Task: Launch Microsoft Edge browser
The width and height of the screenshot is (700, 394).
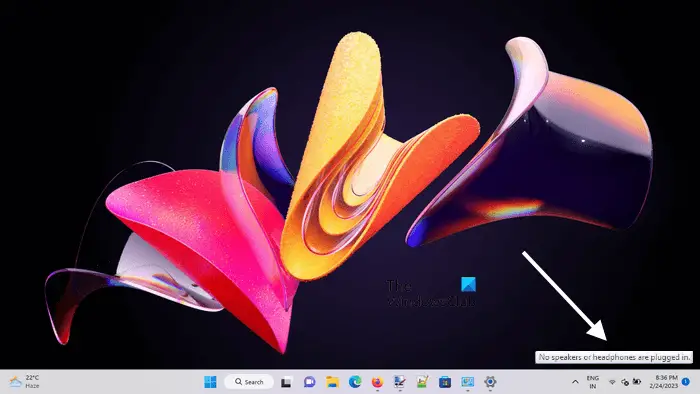Action: point(355,382)
